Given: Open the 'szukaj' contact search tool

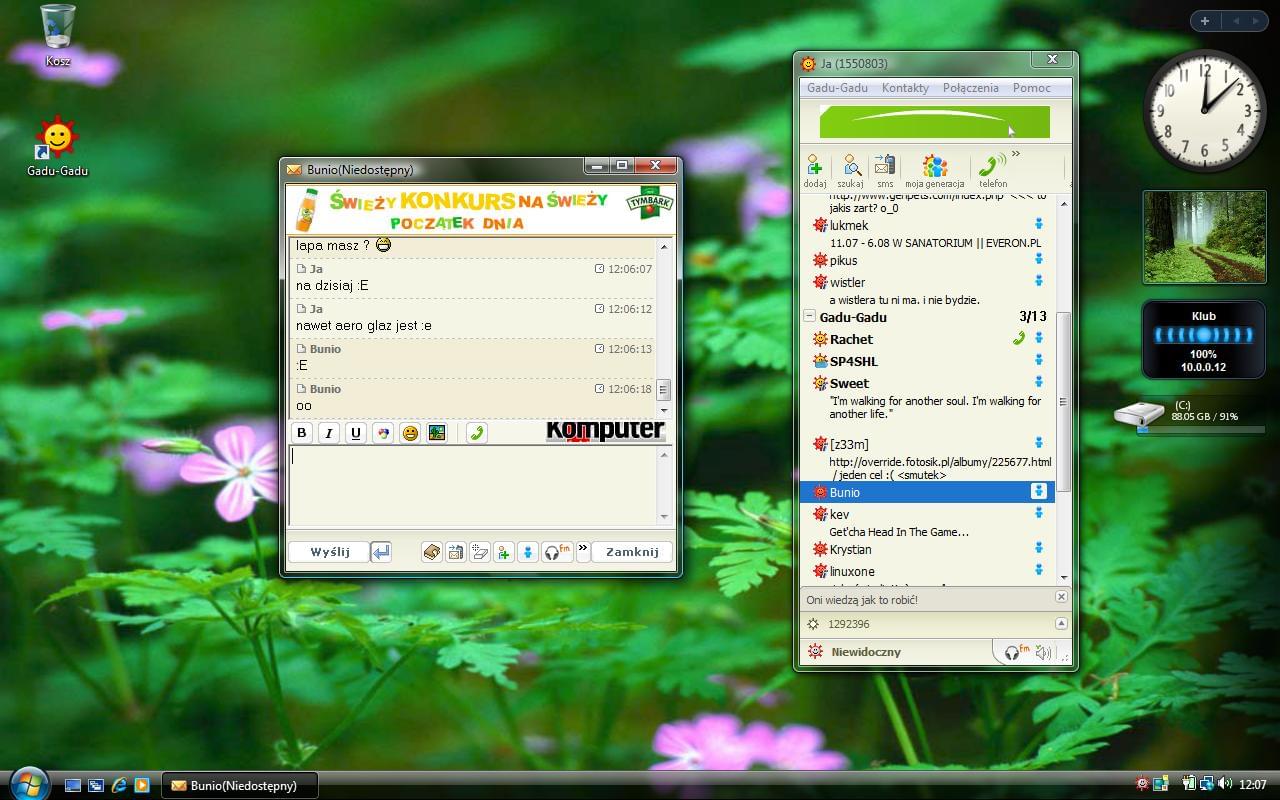Looking at the screenshot, I should [850, 169].
